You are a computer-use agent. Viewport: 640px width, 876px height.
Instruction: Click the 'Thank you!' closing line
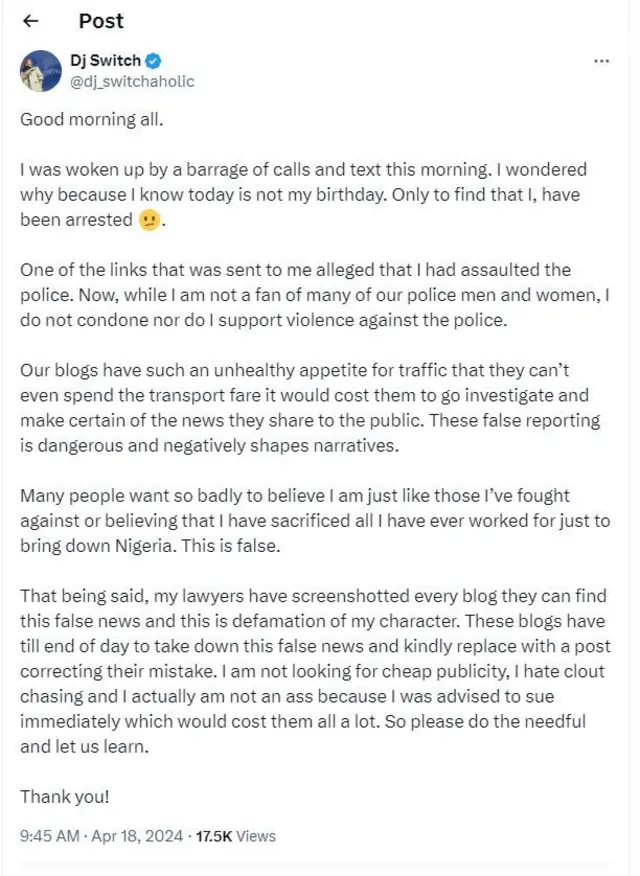click(65, 797)
